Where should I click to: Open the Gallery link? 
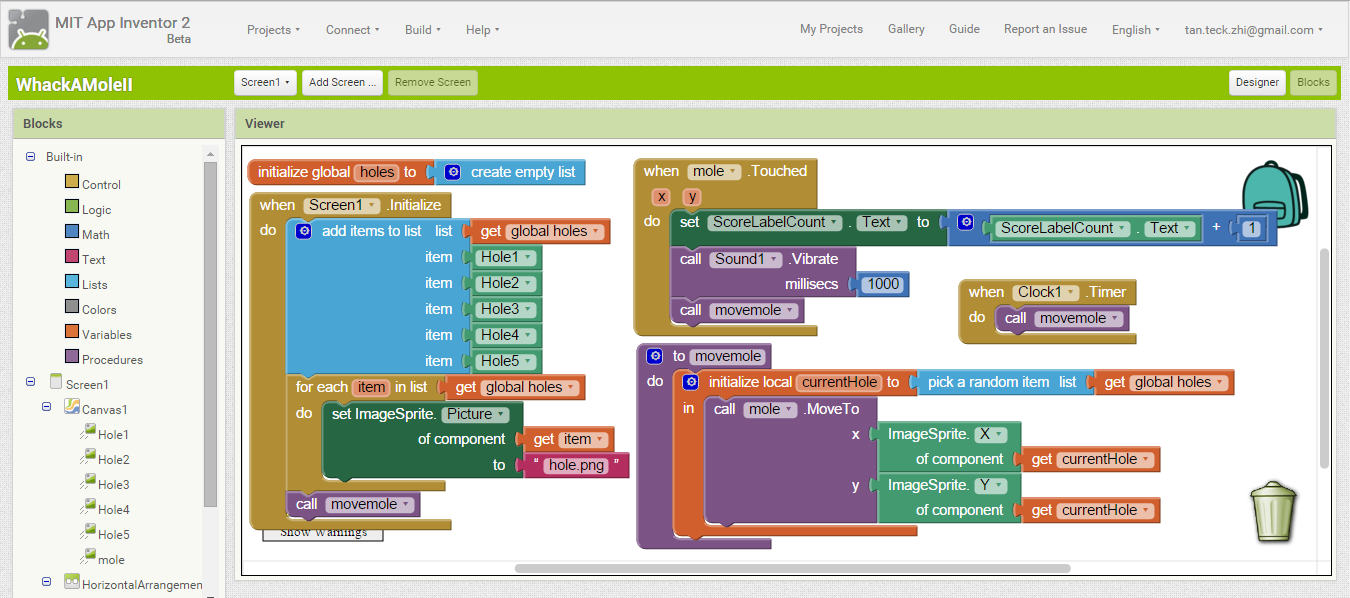(x=906, y=29)
